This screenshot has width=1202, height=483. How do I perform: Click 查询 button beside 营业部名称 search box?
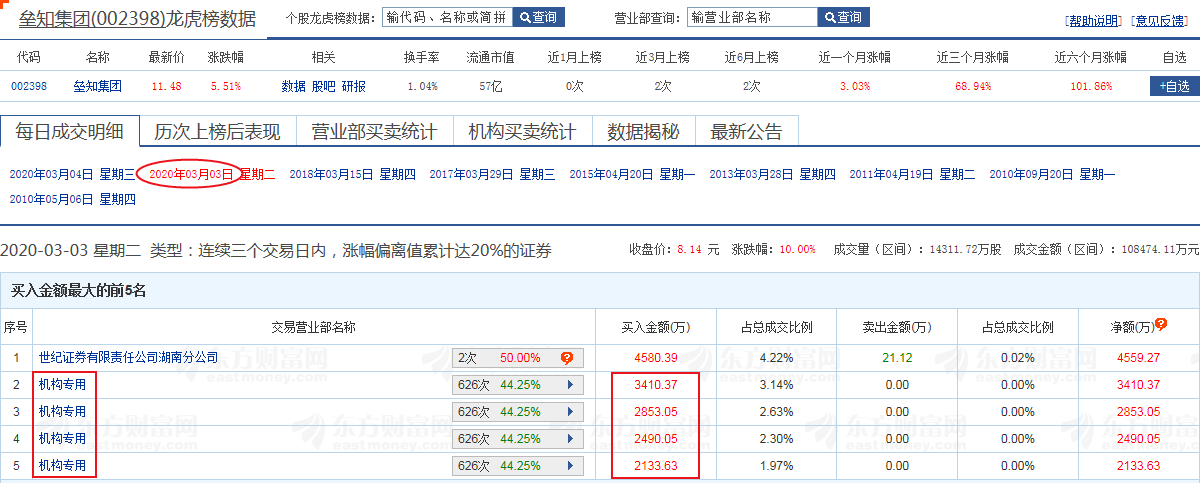844,17
